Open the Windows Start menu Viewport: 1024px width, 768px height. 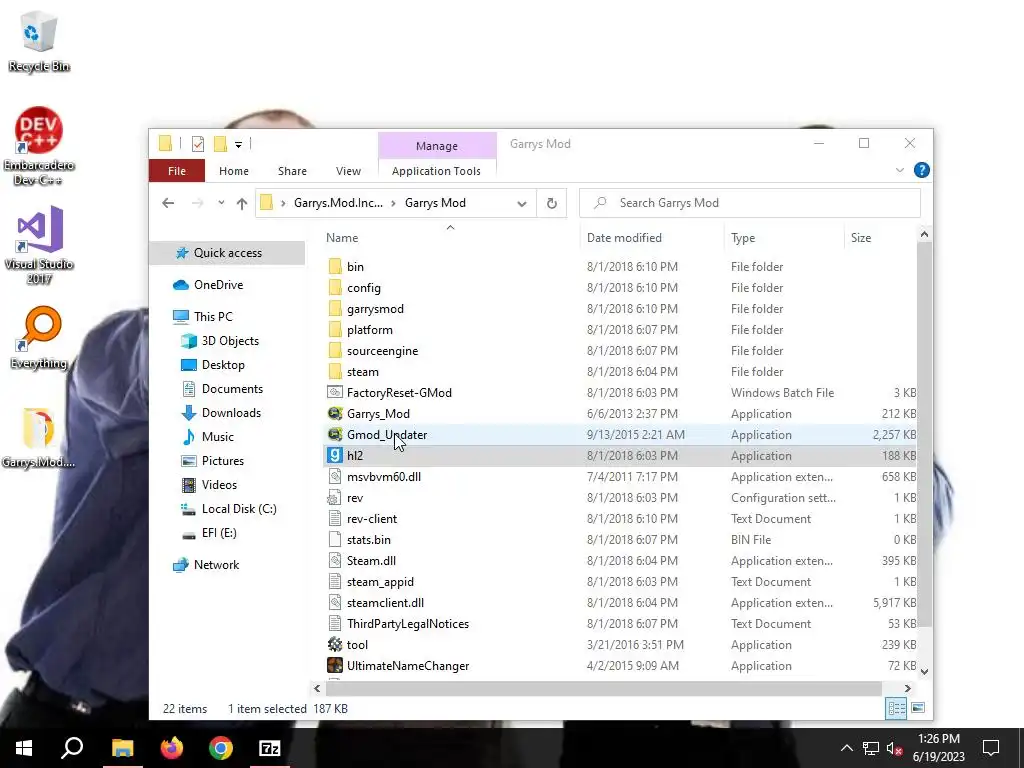24,748
